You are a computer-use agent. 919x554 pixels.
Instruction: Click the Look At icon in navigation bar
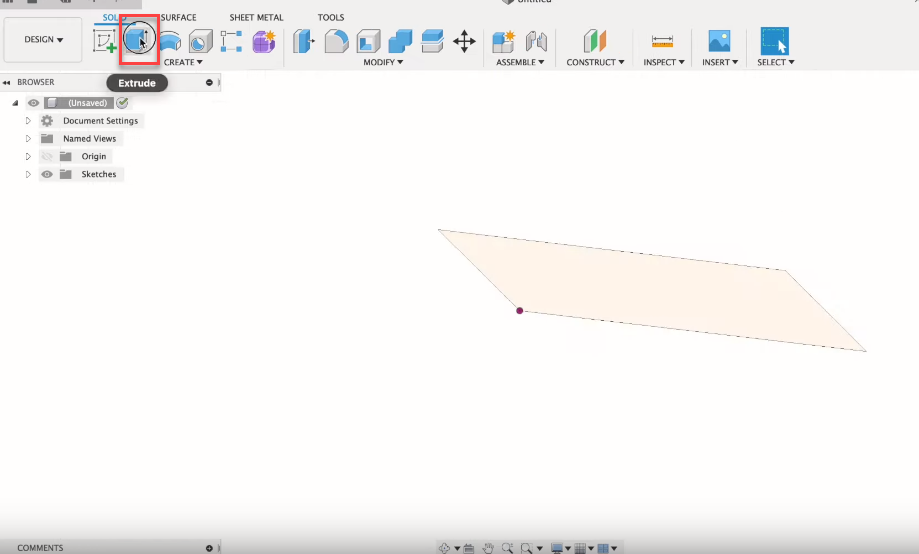click(469, 548)
